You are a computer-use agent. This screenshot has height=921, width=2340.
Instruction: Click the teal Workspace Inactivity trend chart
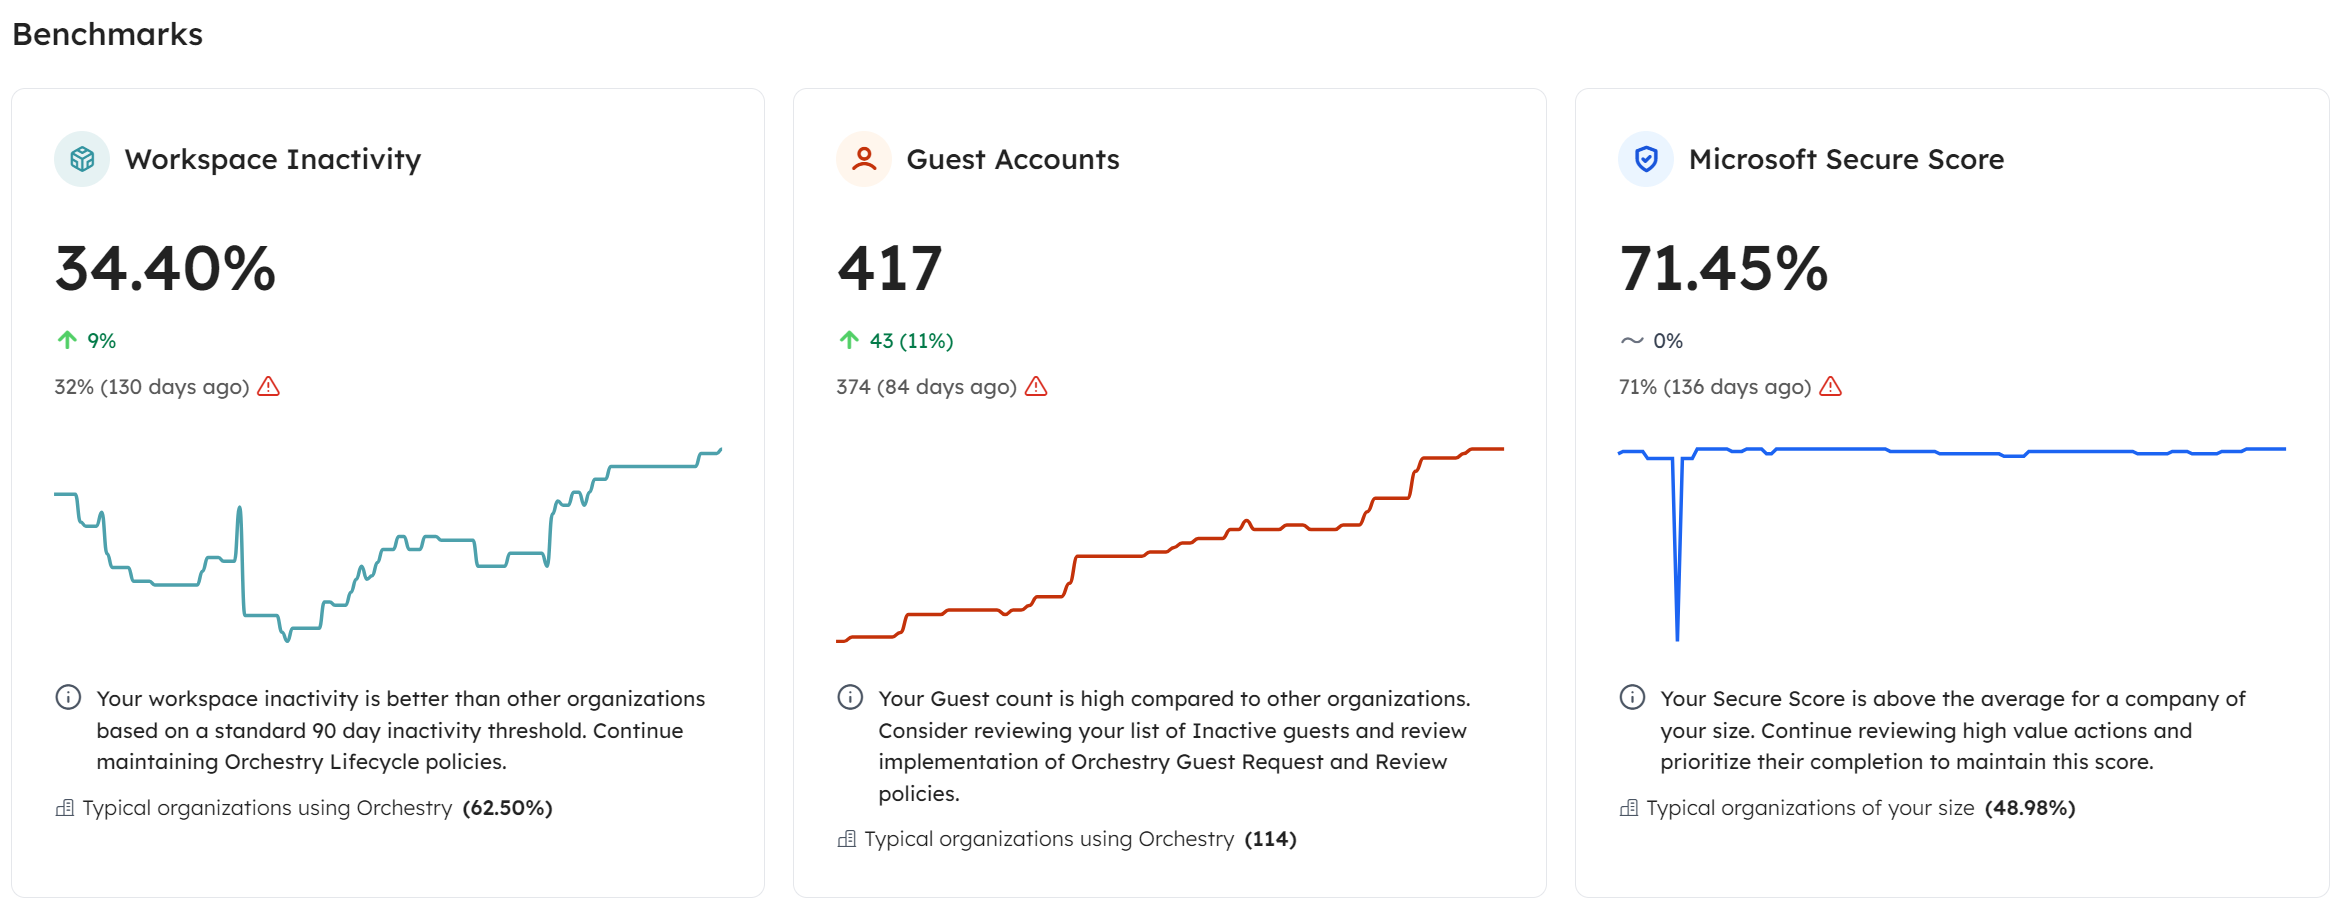pyautogui.click(x=388, y=545)
